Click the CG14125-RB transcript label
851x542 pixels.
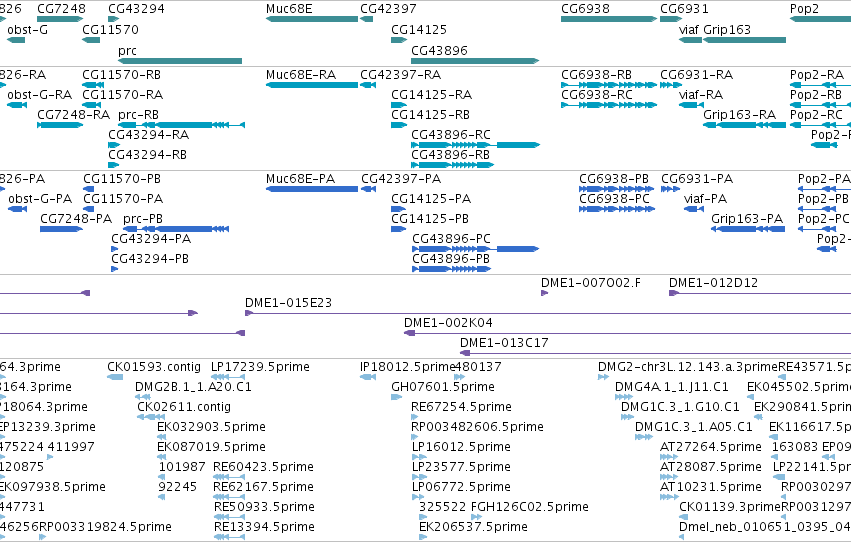[430, 114]
